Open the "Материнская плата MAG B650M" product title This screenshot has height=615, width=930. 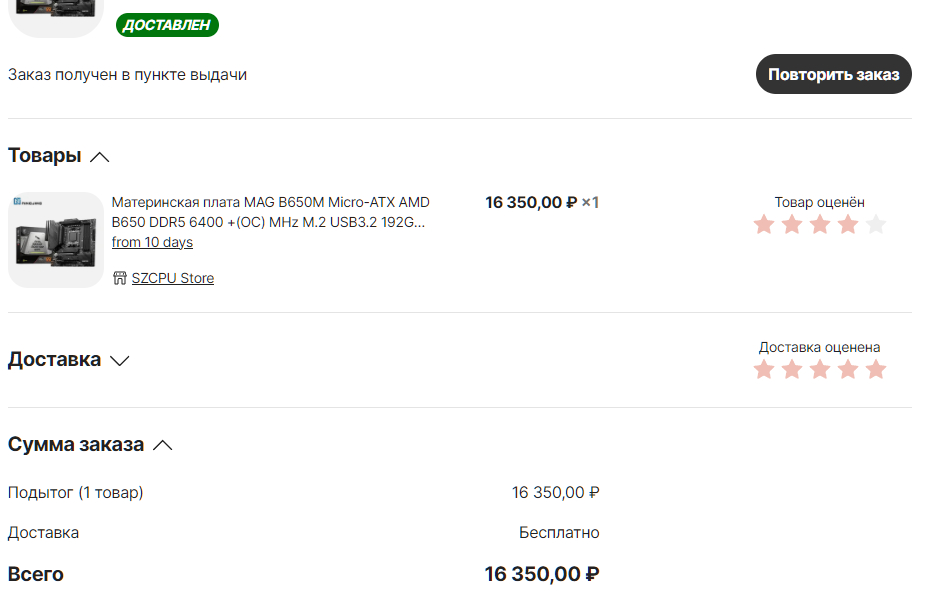point(270,212)
